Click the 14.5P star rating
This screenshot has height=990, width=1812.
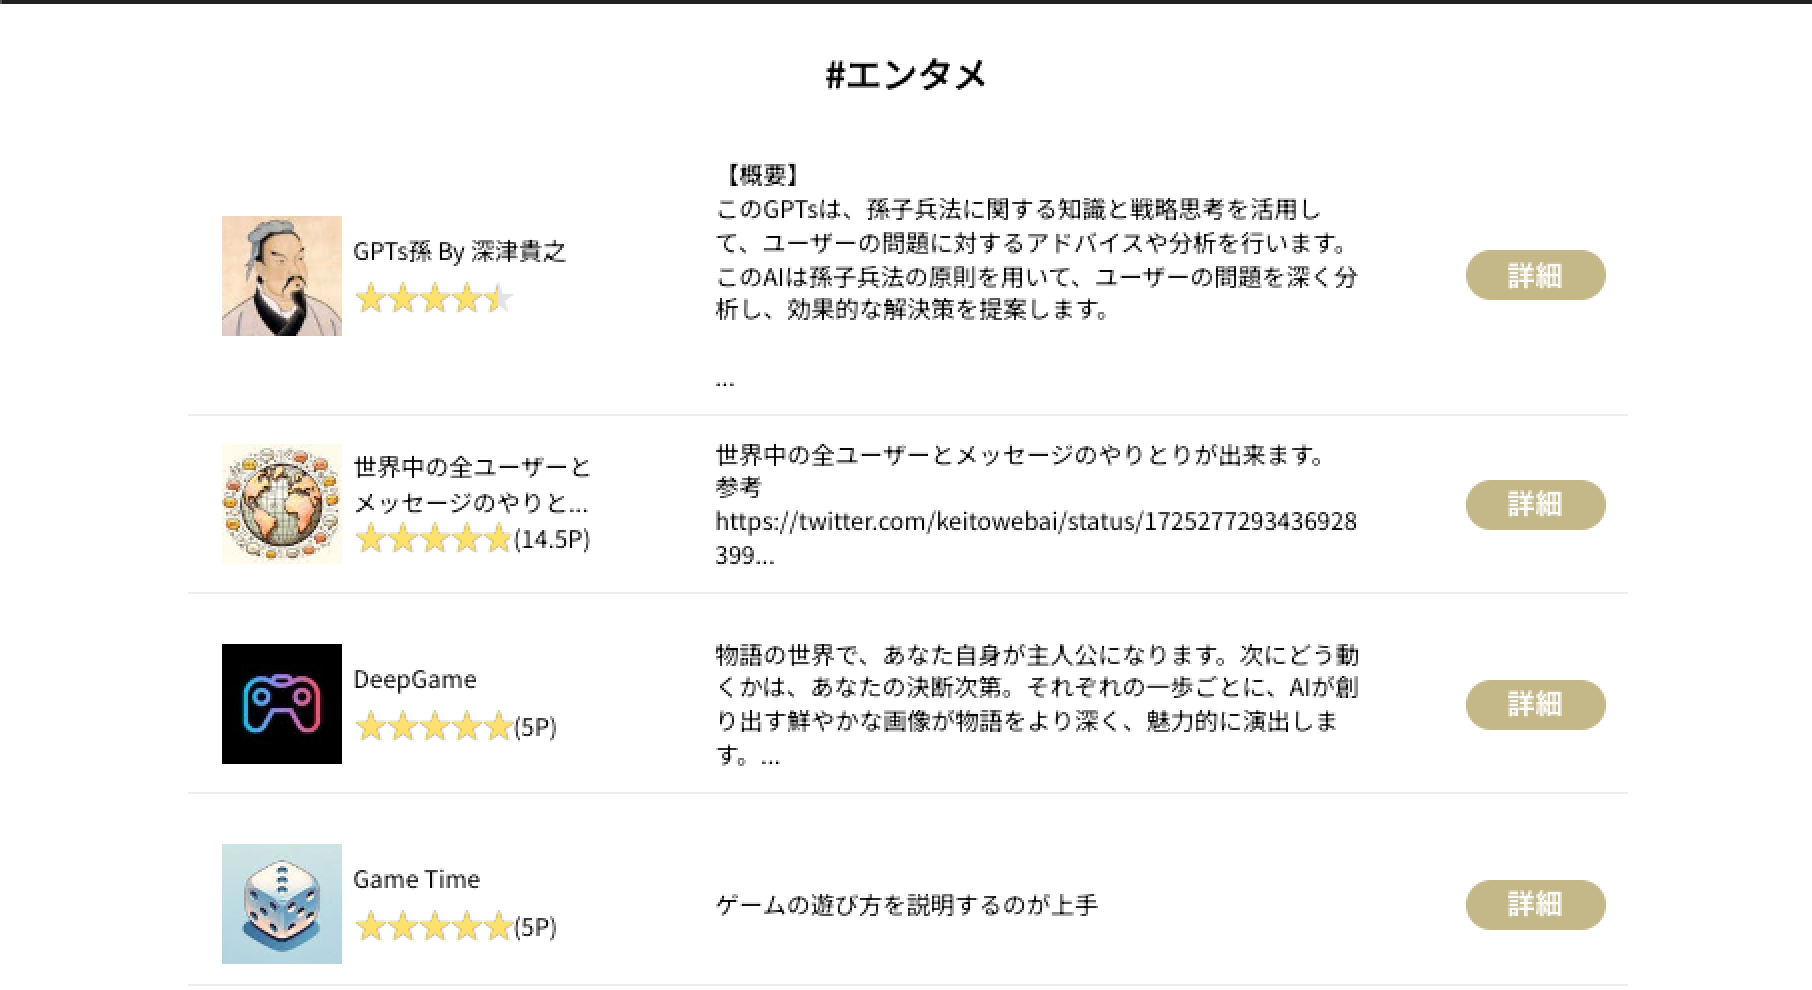click(472, 540)
